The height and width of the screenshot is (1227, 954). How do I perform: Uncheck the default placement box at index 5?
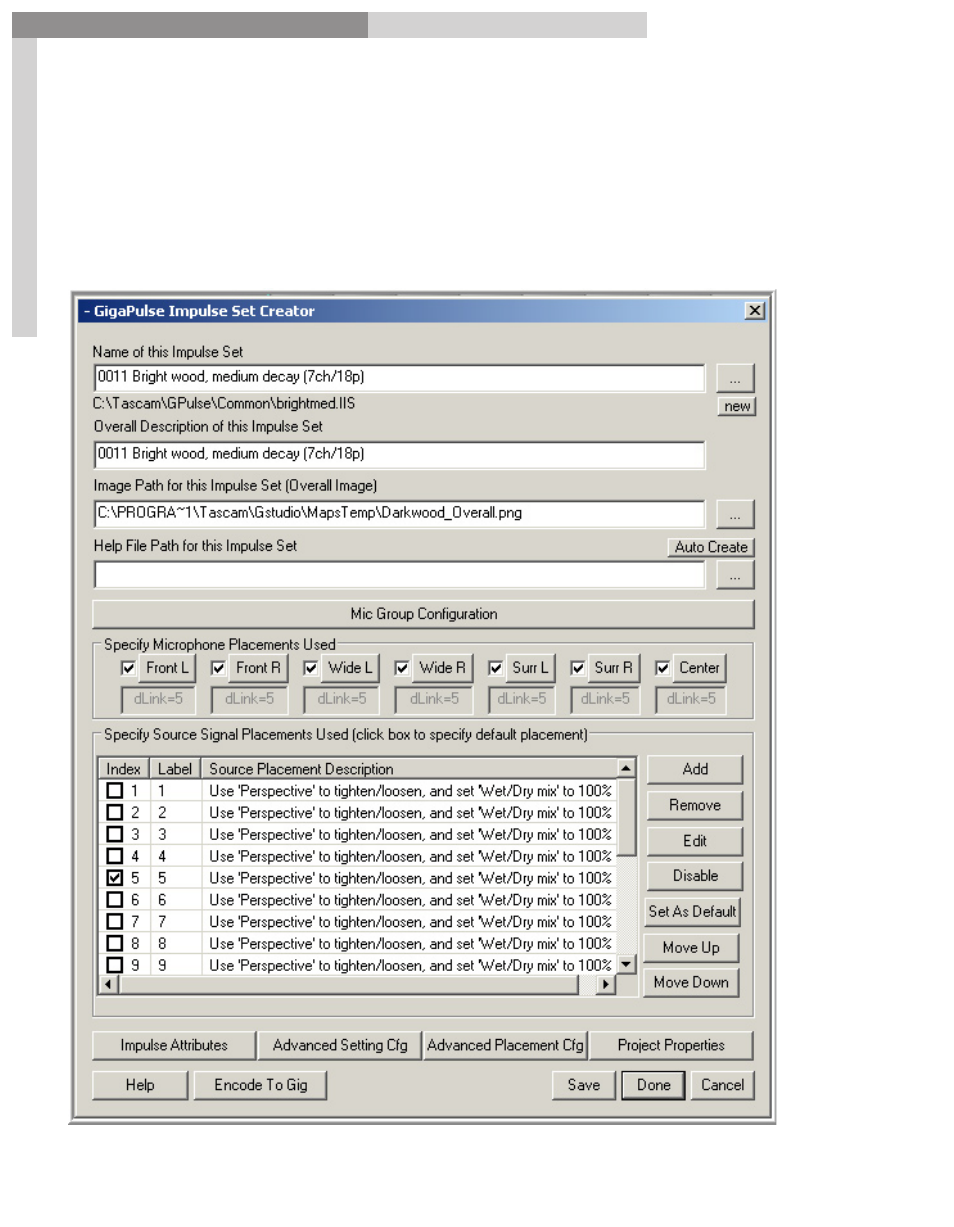(115, 878)
